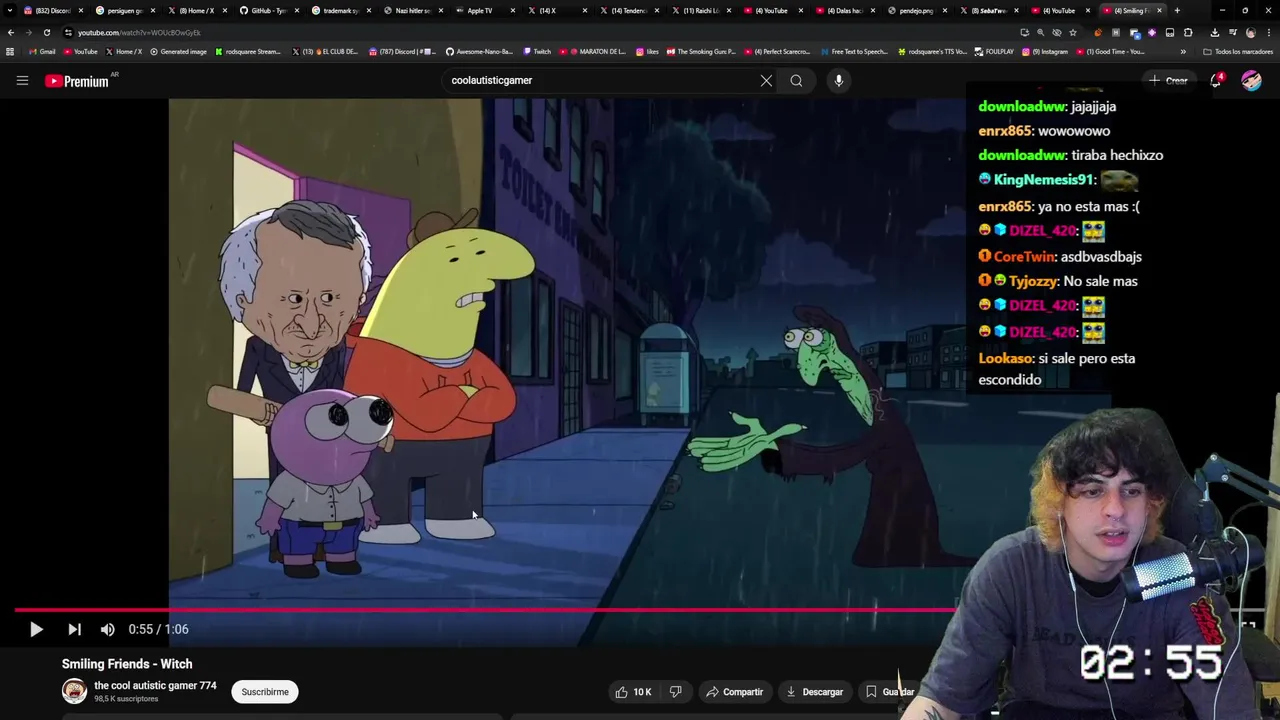Image resolution: width=1280 pixels, height=720 pixels.
Task: Go forward in browser history
Action: 28,32
